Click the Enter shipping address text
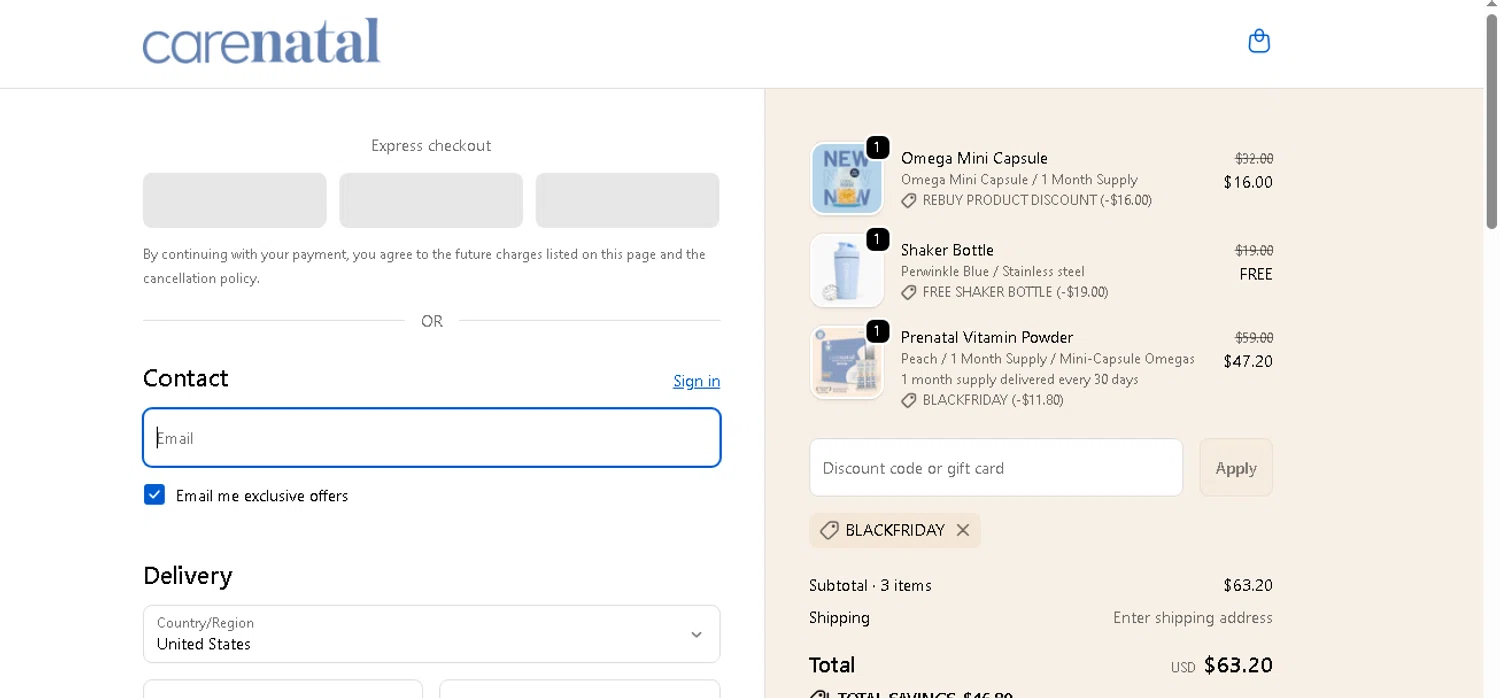The width and height of the screenshot is (1500, 698). [1193, 618]
